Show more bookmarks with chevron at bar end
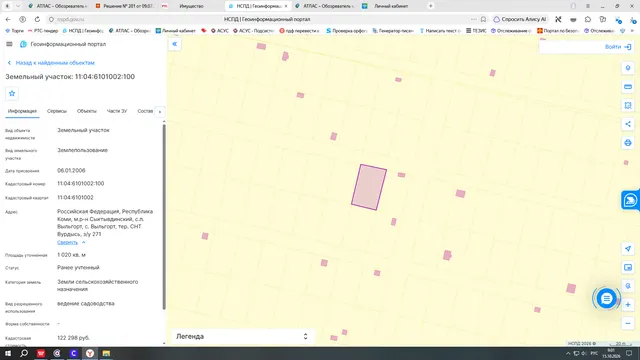The height and width of the screenshot is (360, 640). 632,31
